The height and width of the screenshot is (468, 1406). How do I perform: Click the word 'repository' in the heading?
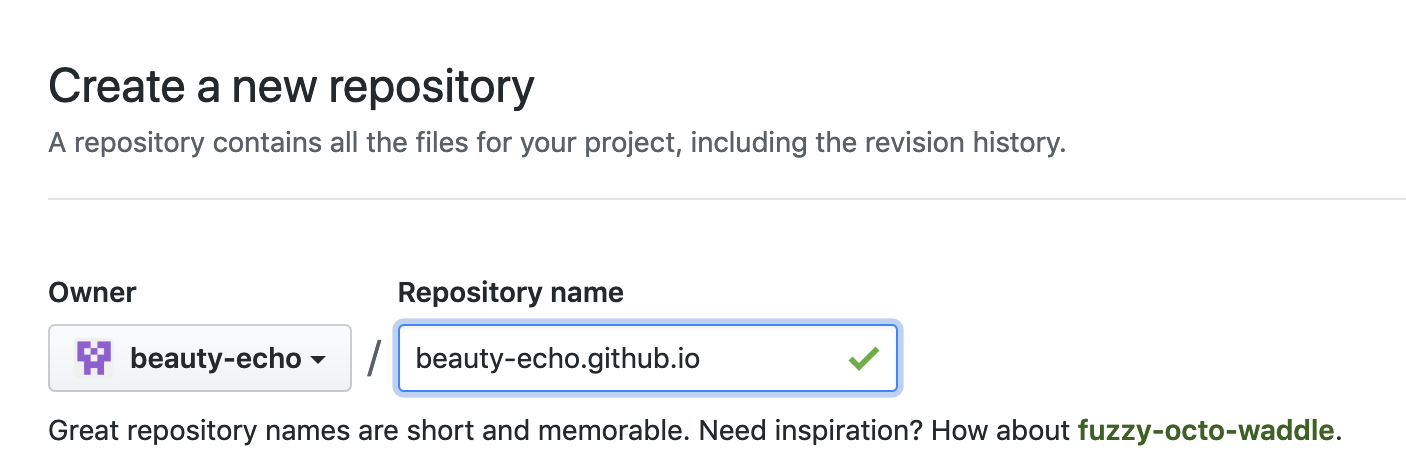[x=433, y=88]
